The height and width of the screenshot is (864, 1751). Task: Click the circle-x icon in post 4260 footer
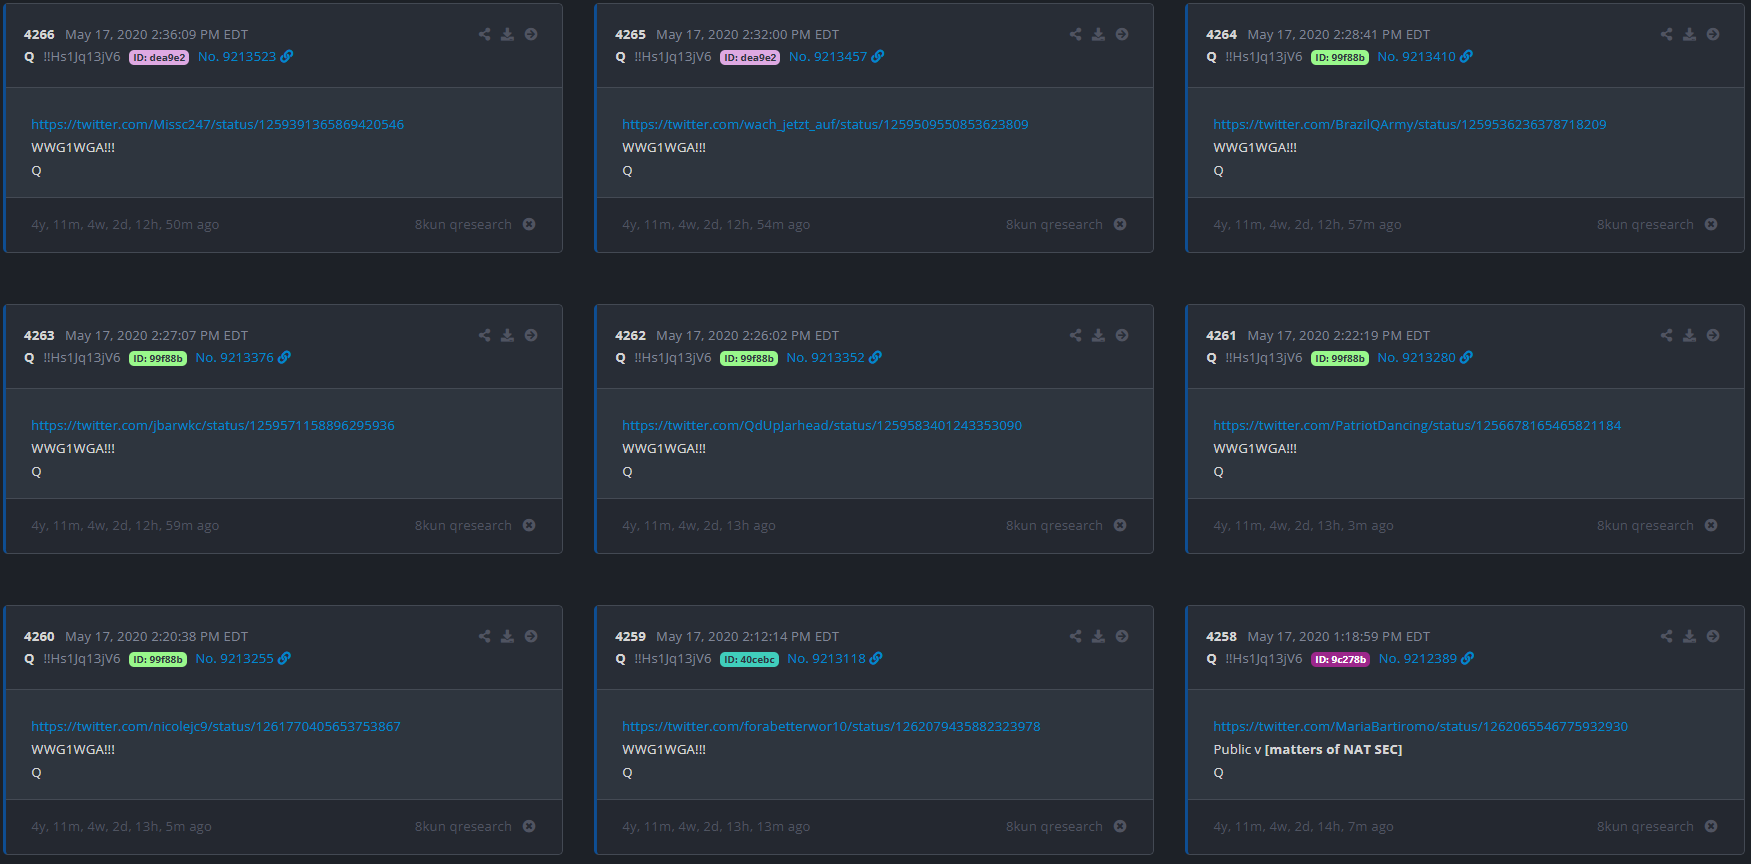pyautogui.click(x=529, y=826)
